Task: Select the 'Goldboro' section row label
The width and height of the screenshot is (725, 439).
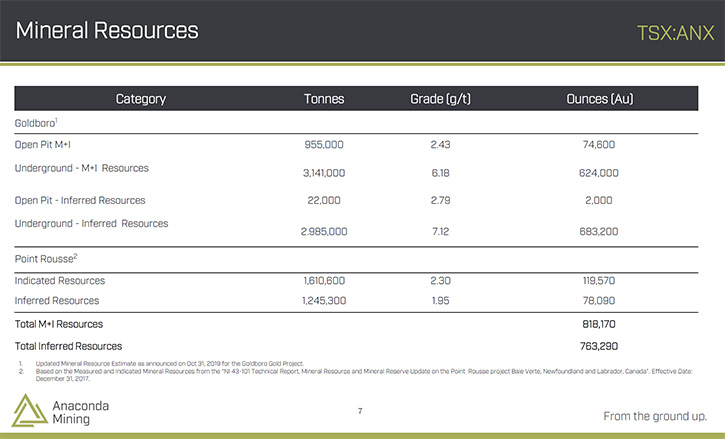Action: 36,123
